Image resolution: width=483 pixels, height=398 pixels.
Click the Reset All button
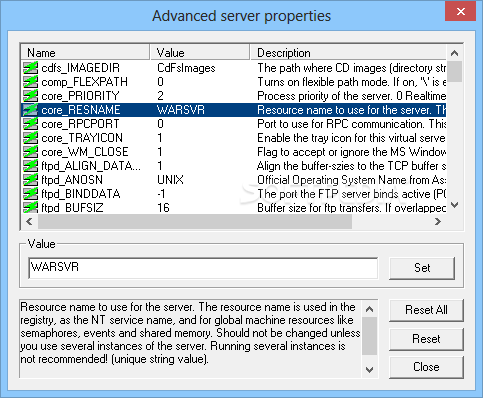(x=426, y=310)
